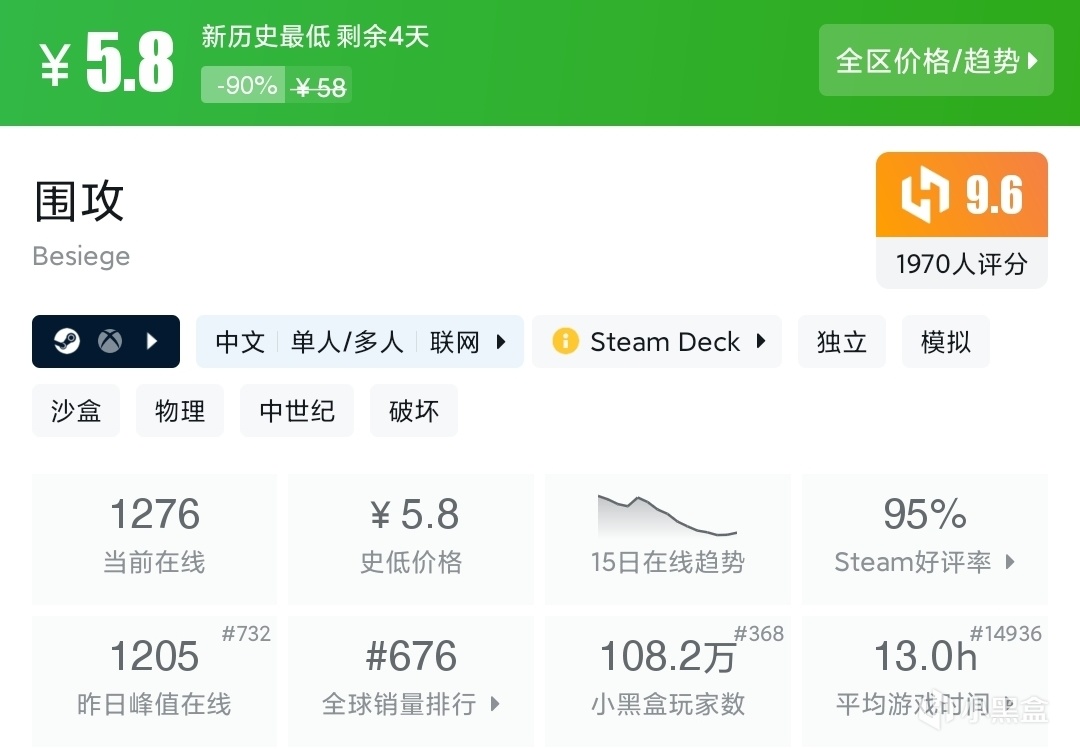Click the Xiaoheihe score logo icon
The image size is (1080, 749).
tap(924, 195)
